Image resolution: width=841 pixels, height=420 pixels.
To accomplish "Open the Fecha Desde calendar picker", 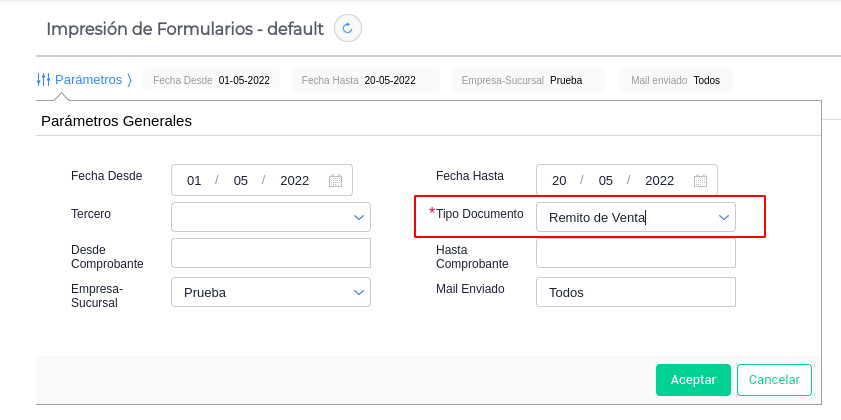I will (x=336, y=181).
